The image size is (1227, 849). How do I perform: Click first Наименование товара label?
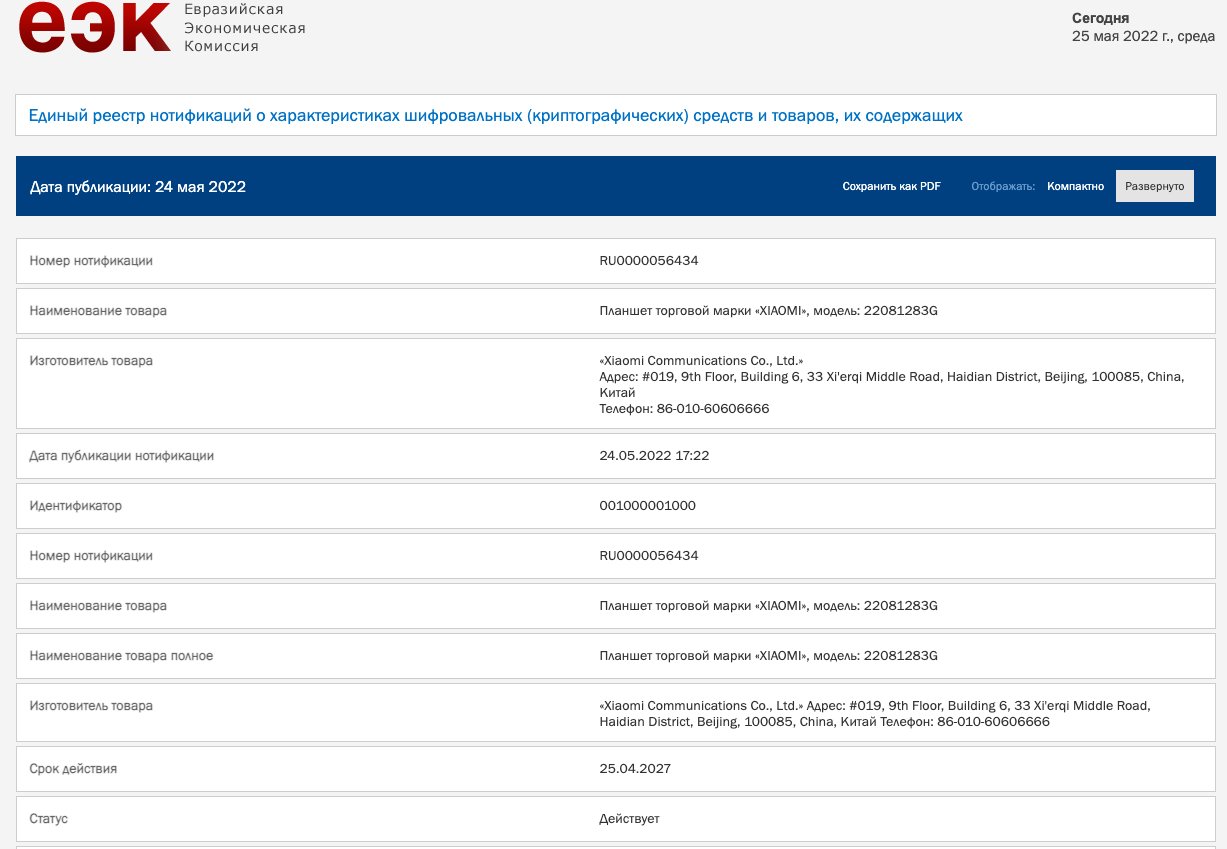[x=98, y=311]
